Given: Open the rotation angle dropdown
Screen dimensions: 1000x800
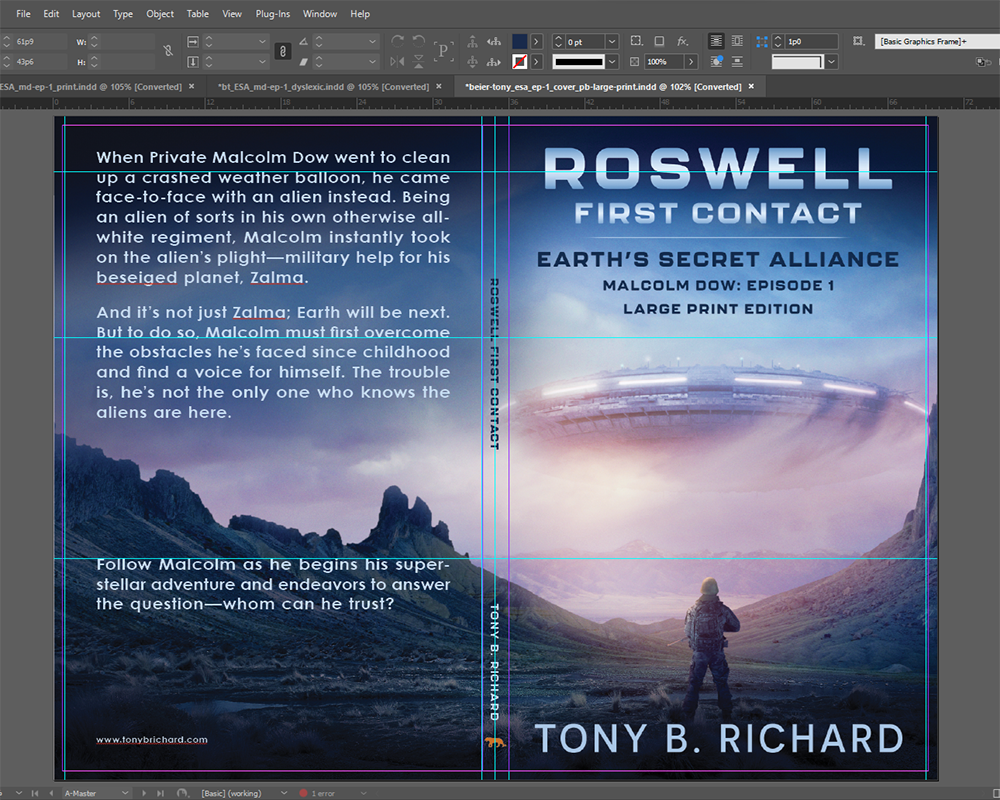Looking at the screenshot, I should tap(372, 41).
